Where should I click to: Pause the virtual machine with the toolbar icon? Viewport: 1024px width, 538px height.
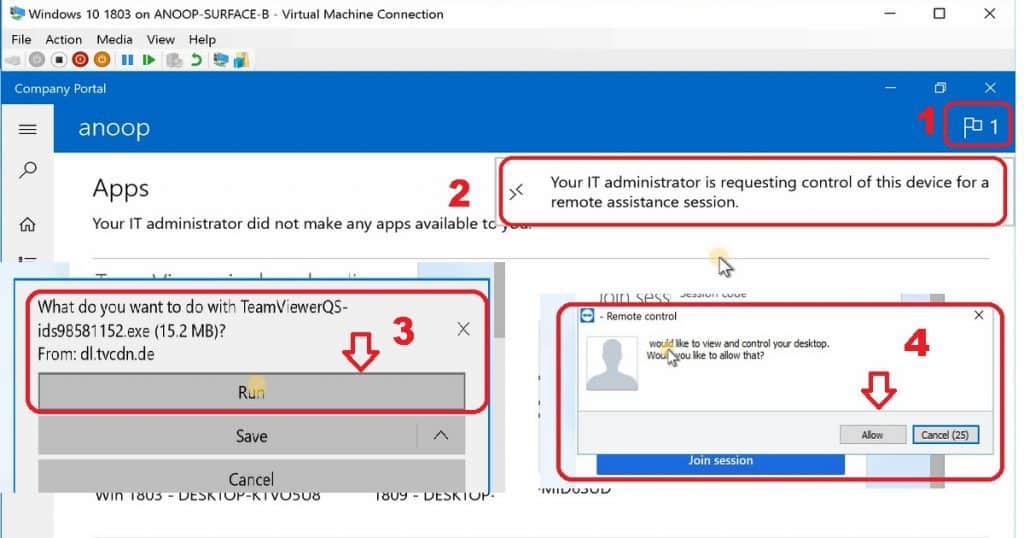pos(128,60)
